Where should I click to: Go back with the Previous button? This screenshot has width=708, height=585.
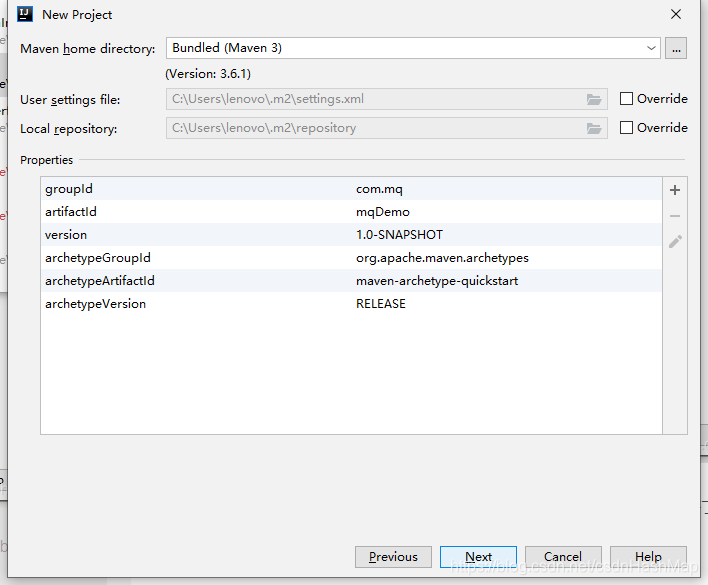(x=393, y=557)
